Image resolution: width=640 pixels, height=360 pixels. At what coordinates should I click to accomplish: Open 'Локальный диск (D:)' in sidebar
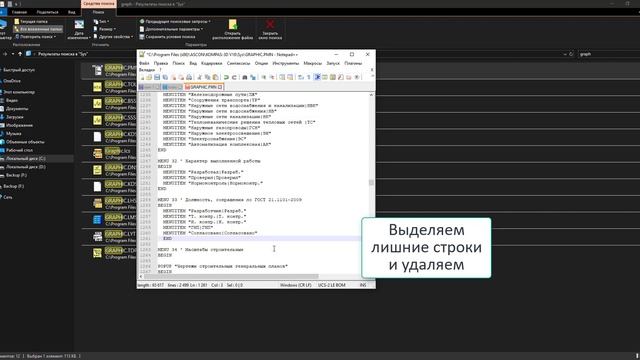pos(25,167)
